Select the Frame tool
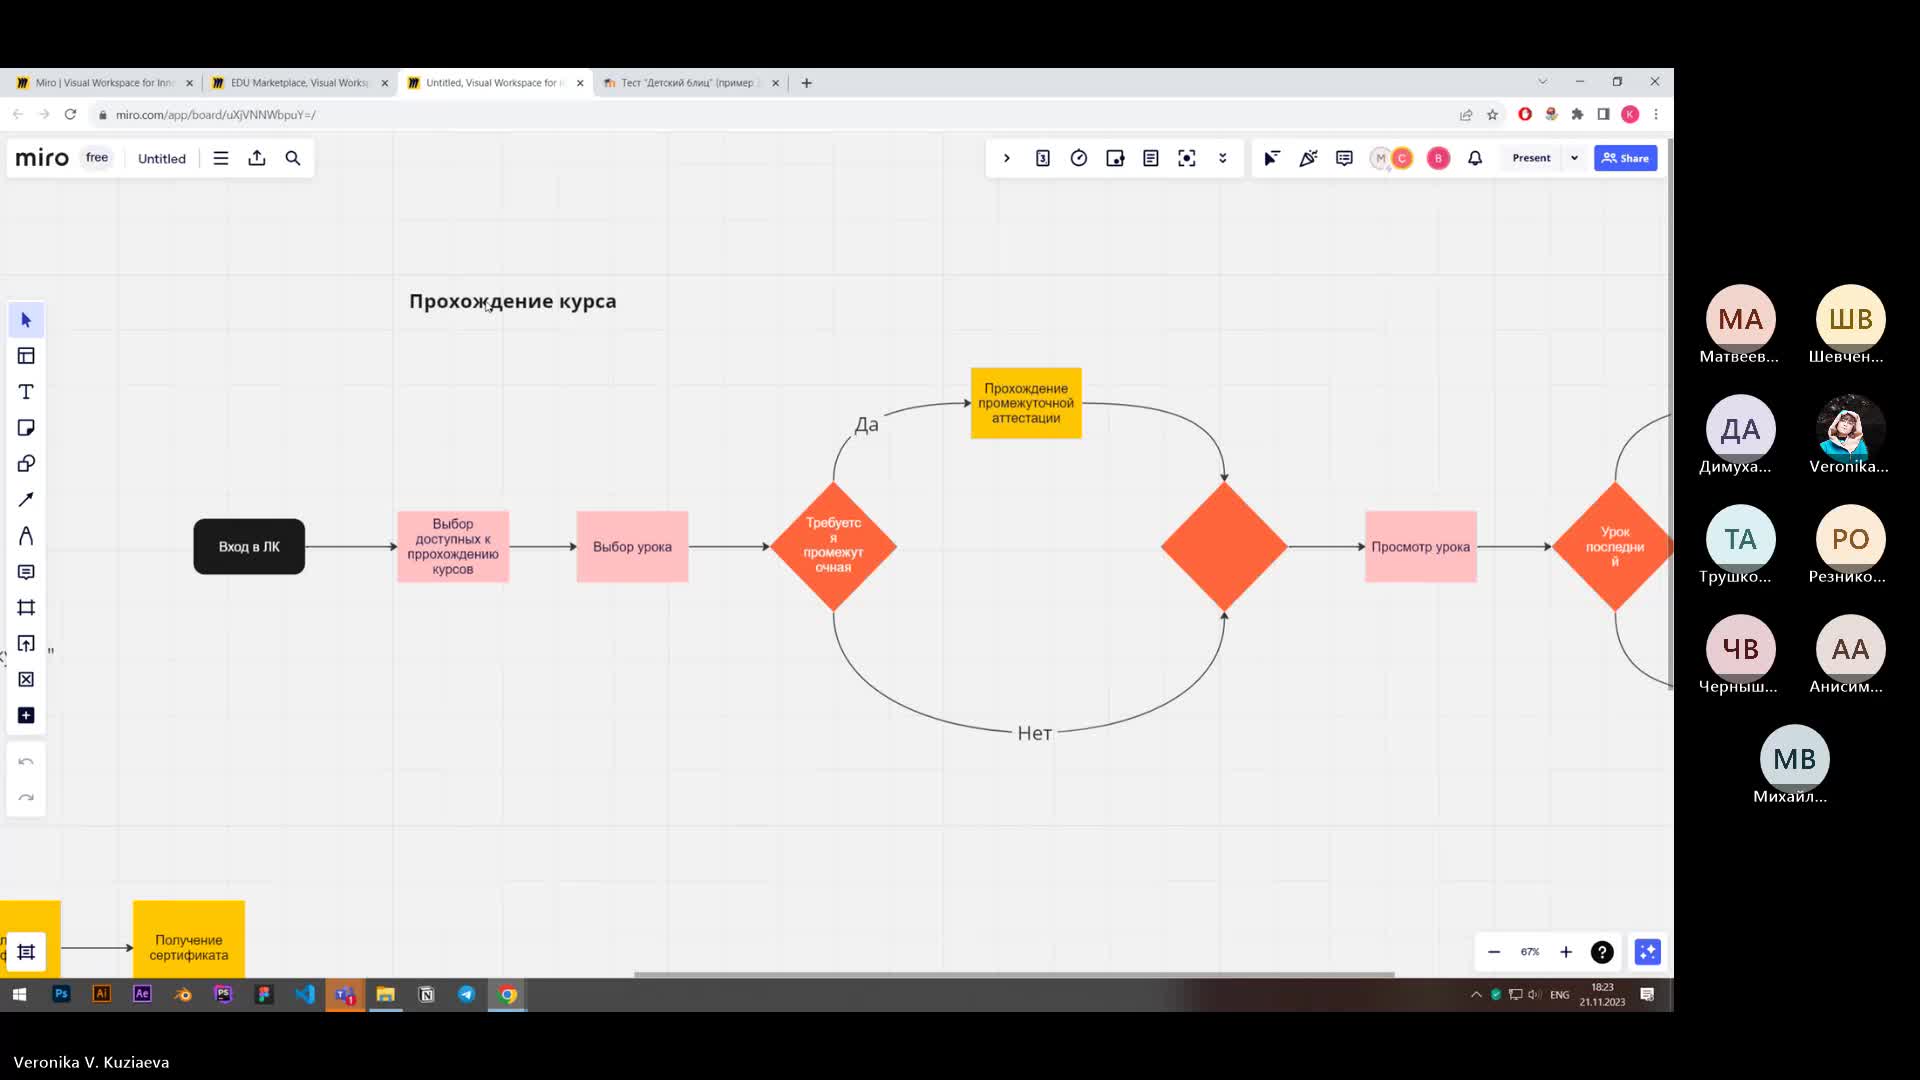 [26, 608]
